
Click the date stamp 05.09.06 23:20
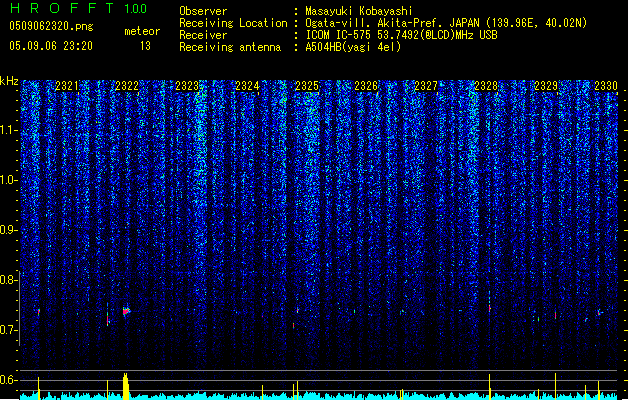pos(51,46)
